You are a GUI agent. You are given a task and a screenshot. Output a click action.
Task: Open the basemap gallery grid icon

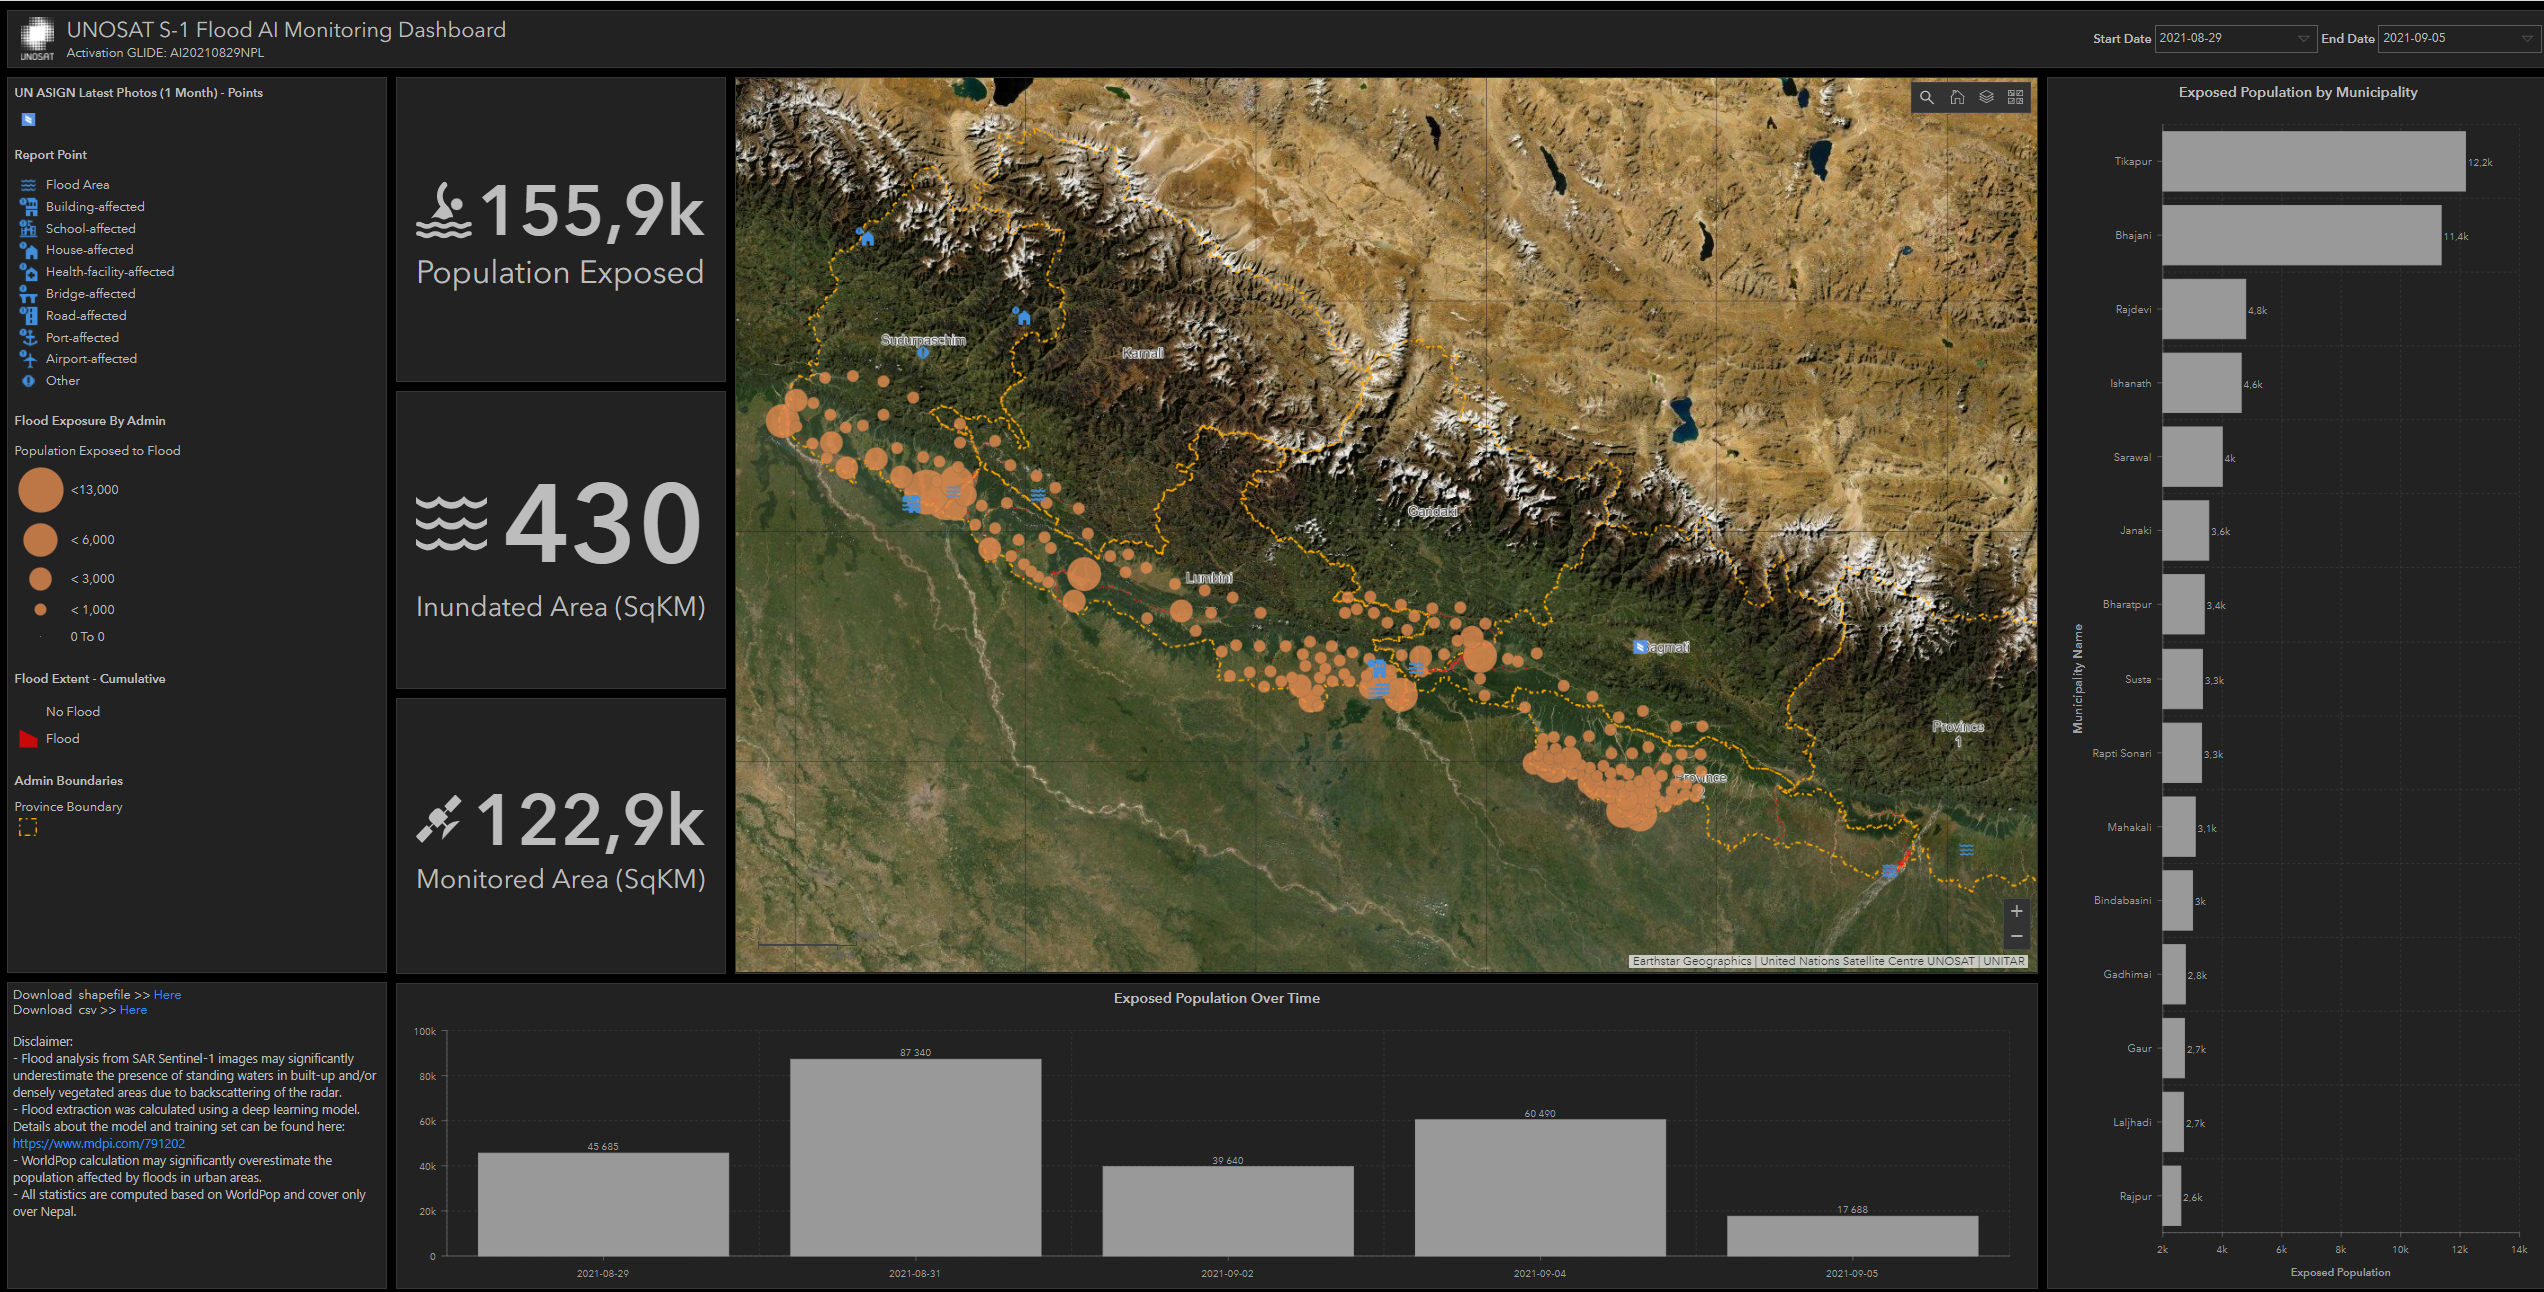(x=2016, y=97)
